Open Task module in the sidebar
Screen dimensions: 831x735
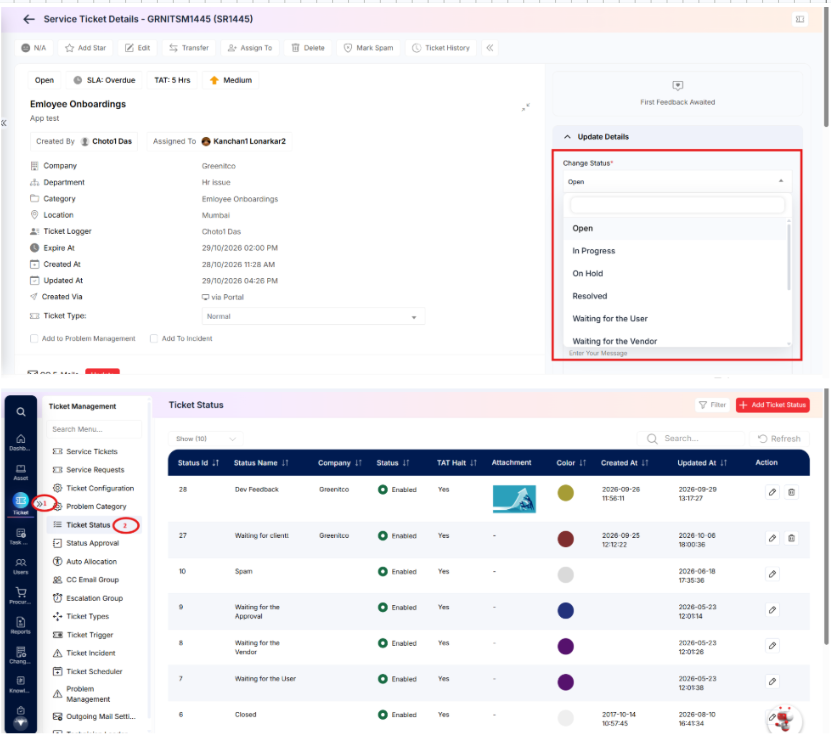tap(20, 536)
